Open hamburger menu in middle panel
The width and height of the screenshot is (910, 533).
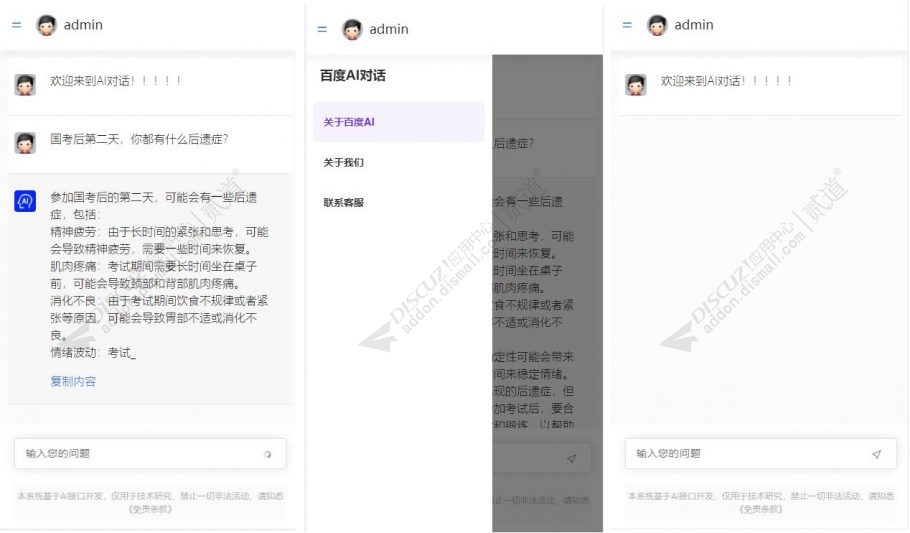[x=323, y=29]
